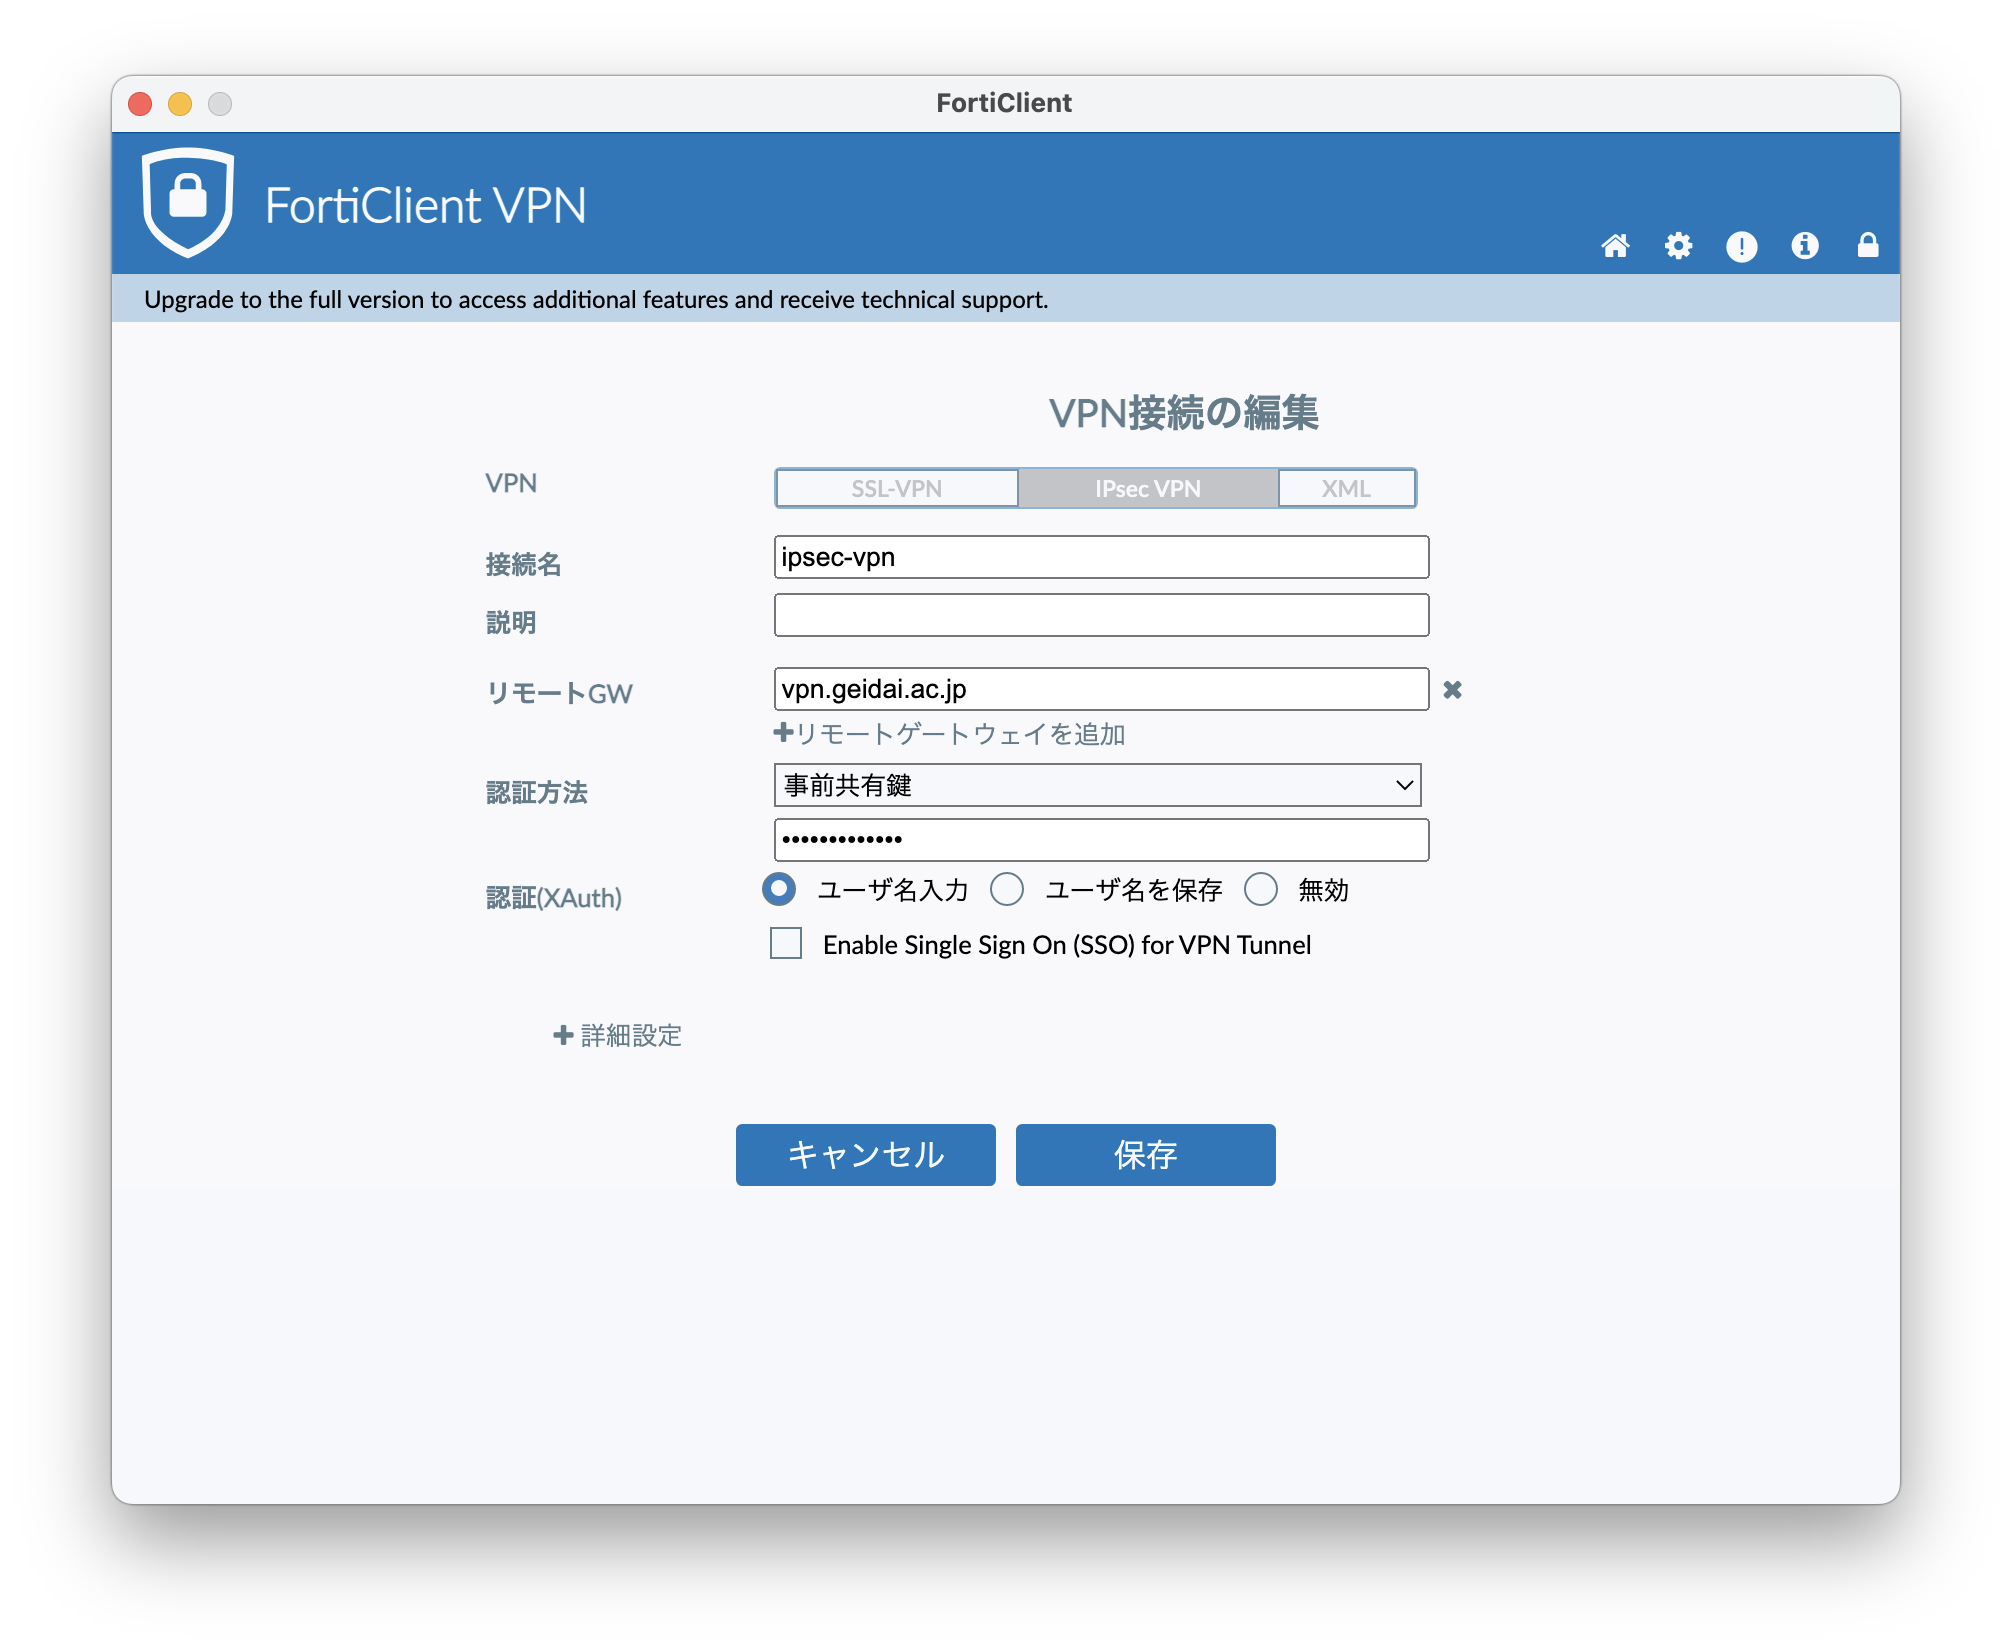Switch to the SSL-VPN tab

coord(896,488)
